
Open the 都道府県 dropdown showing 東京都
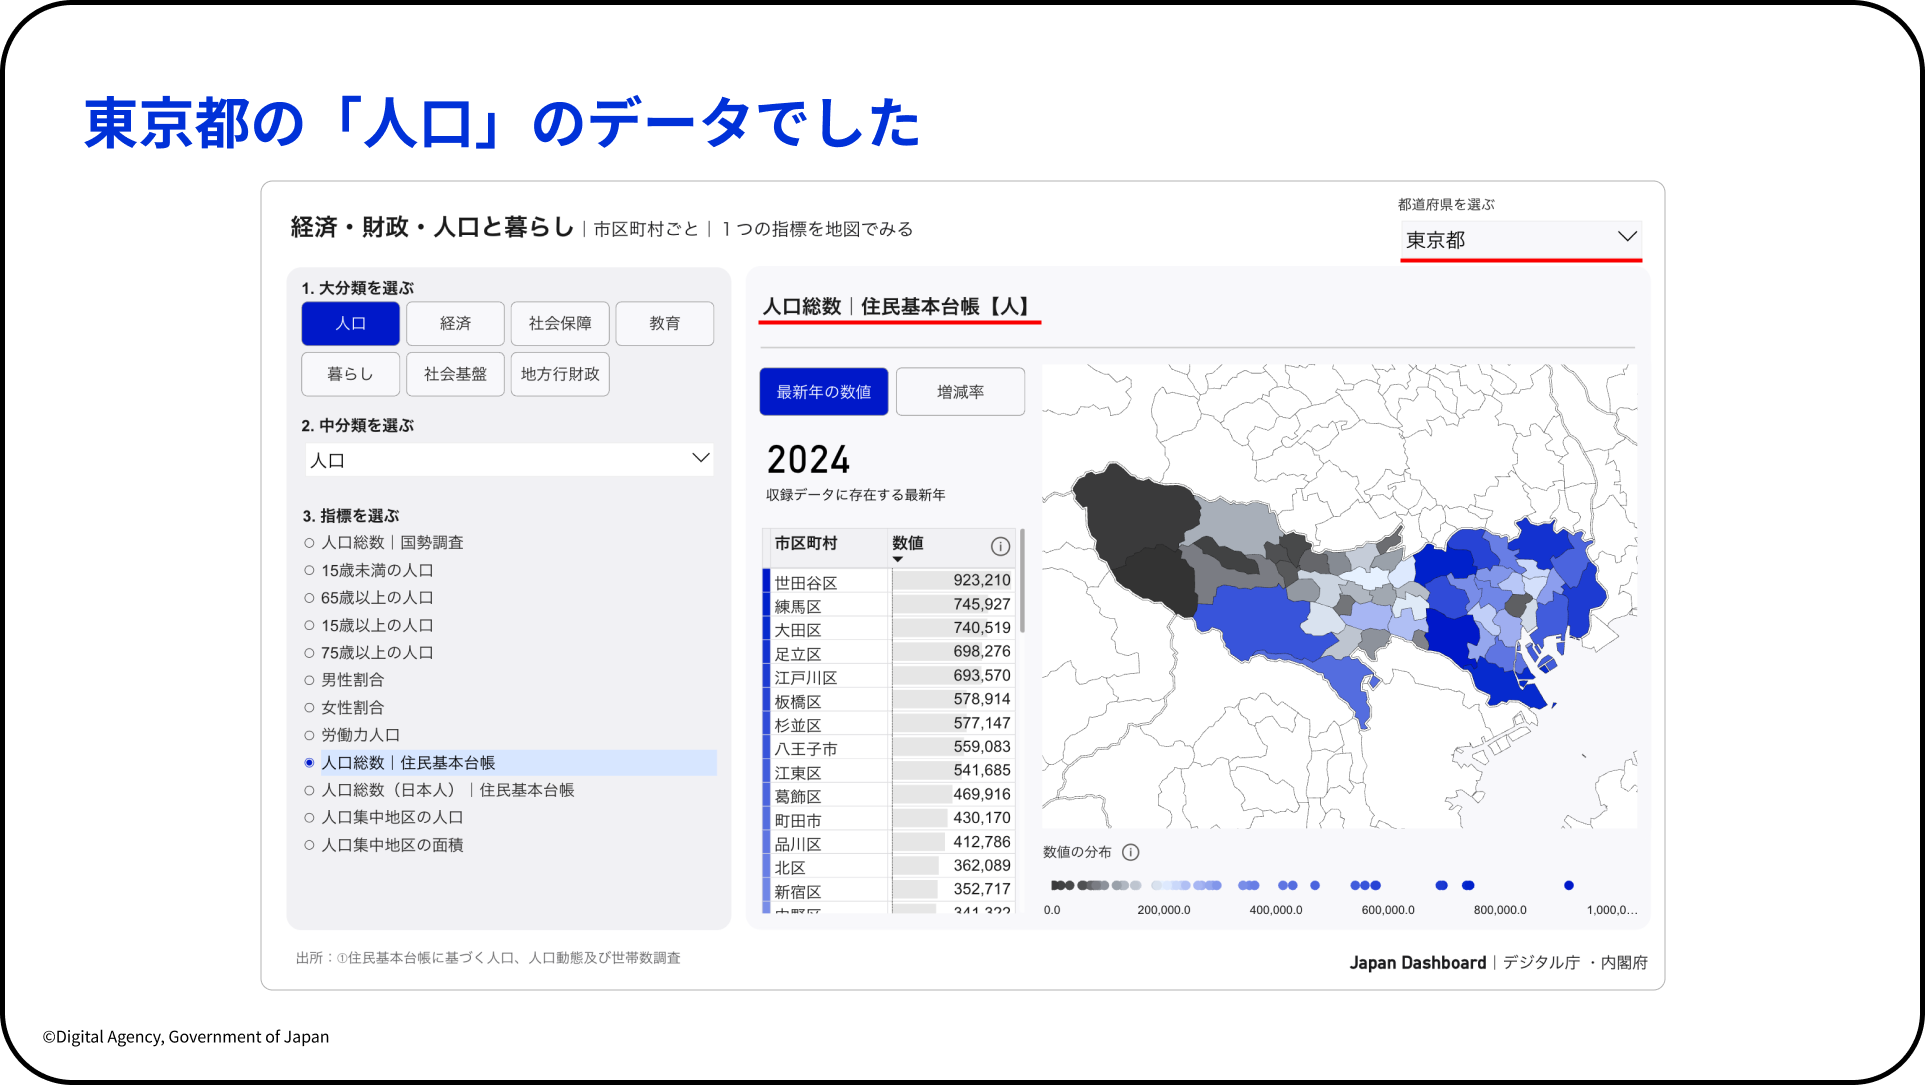1520,239
